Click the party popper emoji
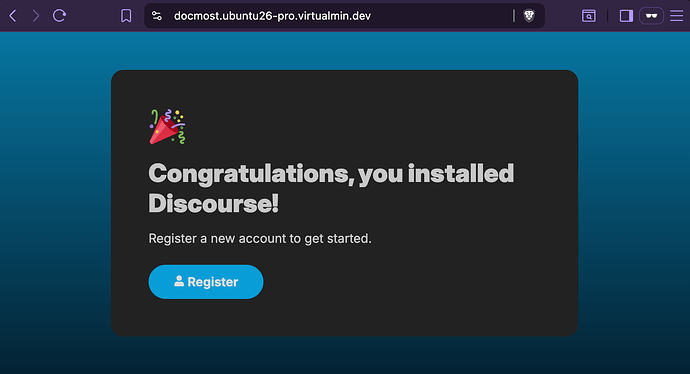The width and height of the screenshot is (690, 374). coord(167,127)
